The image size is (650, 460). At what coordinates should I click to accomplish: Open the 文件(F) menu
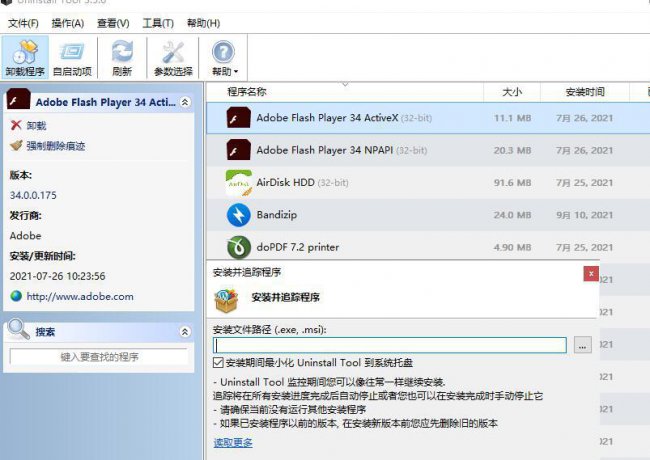click(x=23, y=23)
